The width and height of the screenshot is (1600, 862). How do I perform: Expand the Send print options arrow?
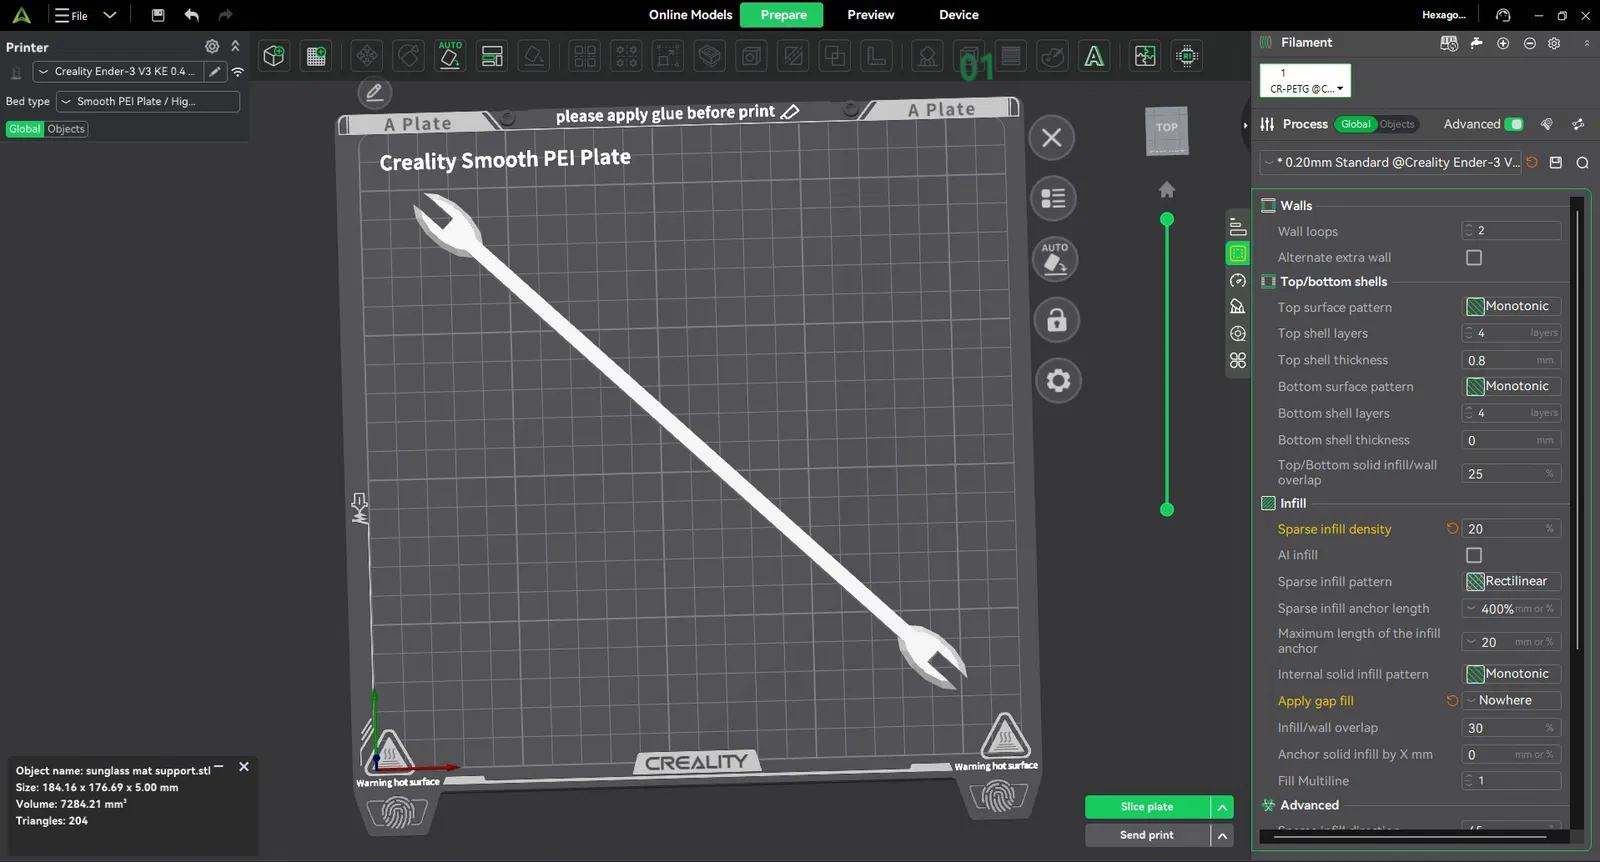click(1222, 835)
